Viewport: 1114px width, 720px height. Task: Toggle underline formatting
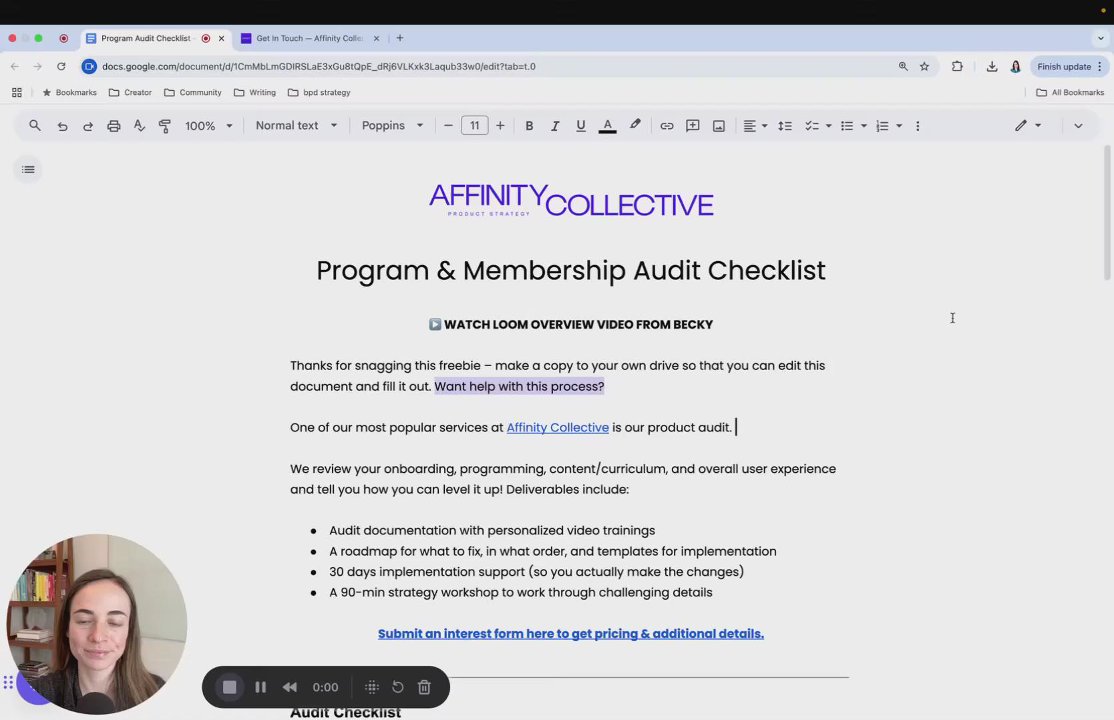tap(580, 126)
